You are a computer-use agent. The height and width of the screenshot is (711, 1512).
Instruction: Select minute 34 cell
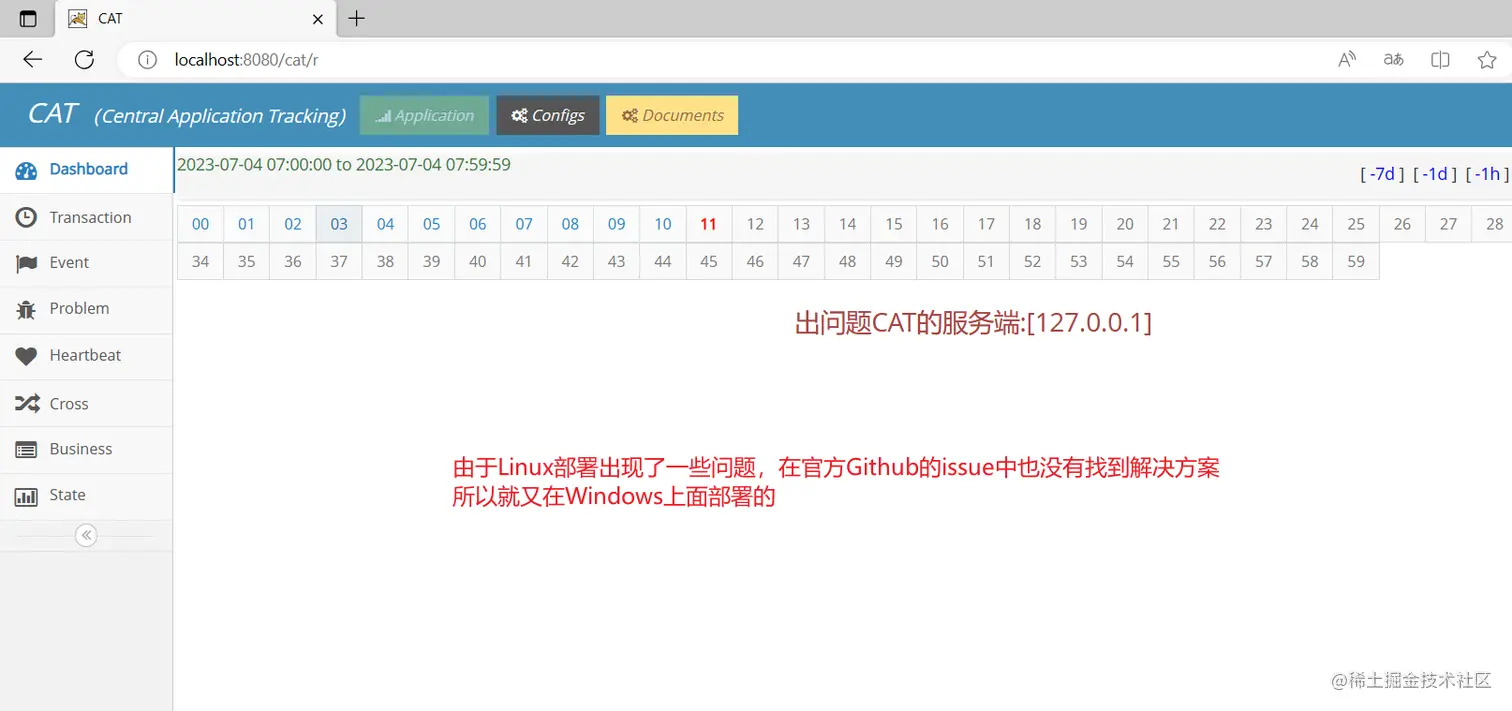tap(200, 262)
